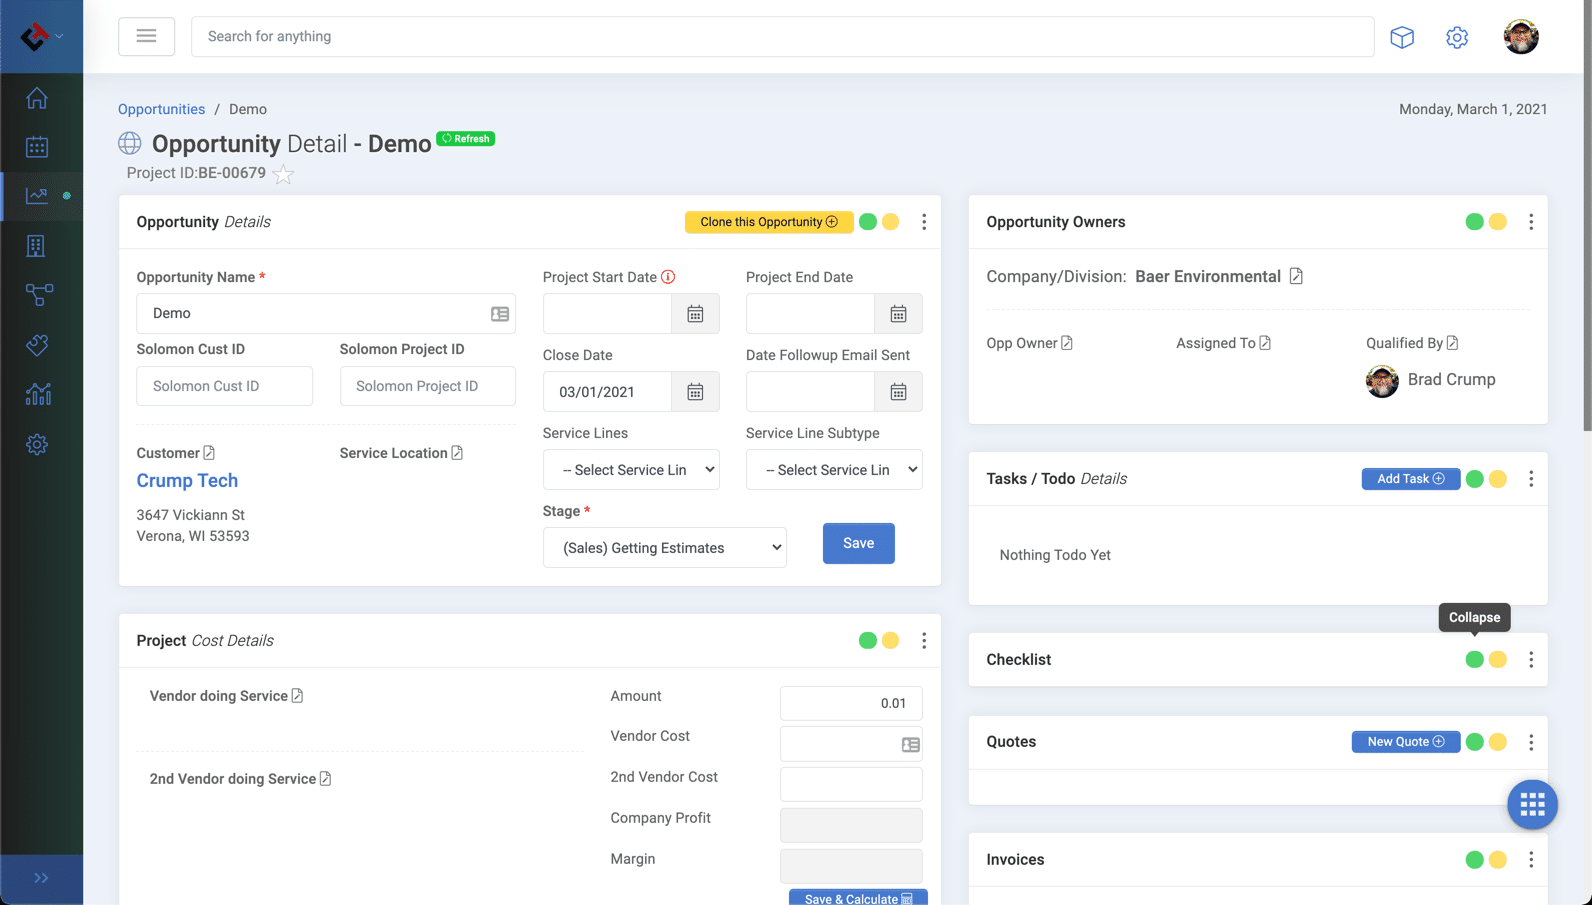1592x905 pixels.
Task: Click the app logo in top-left
Action: click(35, 36)
